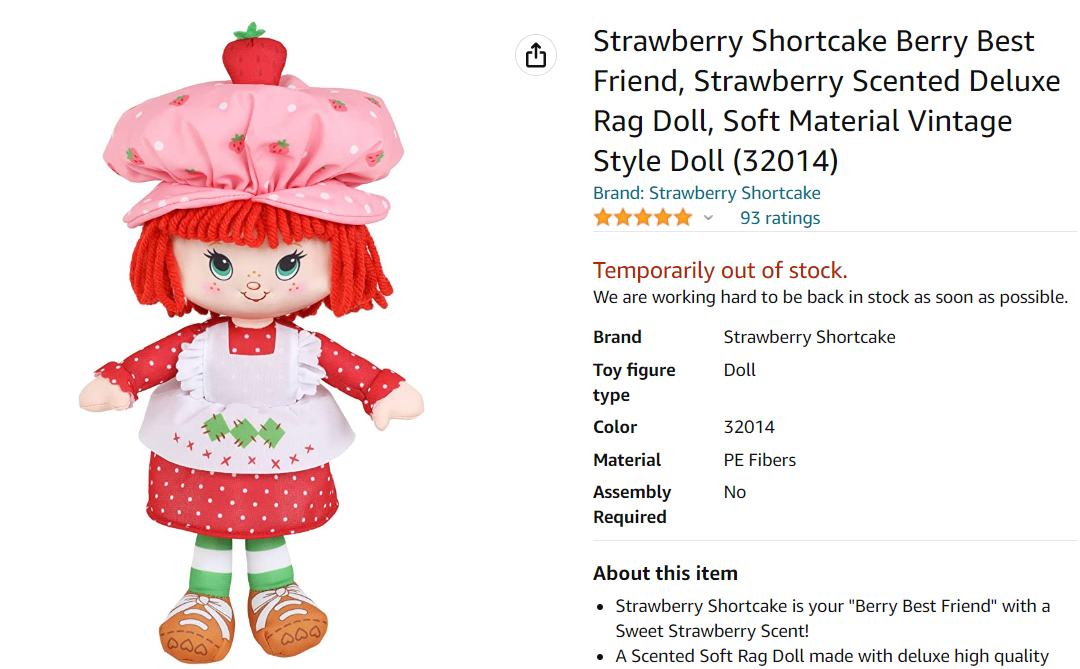Click the 'Toy figure type' label
The height and width of the screenshot is (669, 1080).
tap(634, 382)
